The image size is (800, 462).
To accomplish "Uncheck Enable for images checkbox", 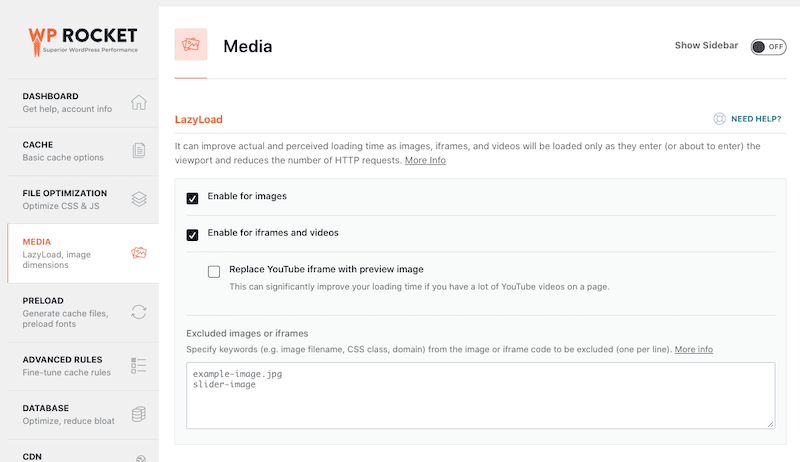I will click(192, 198).
